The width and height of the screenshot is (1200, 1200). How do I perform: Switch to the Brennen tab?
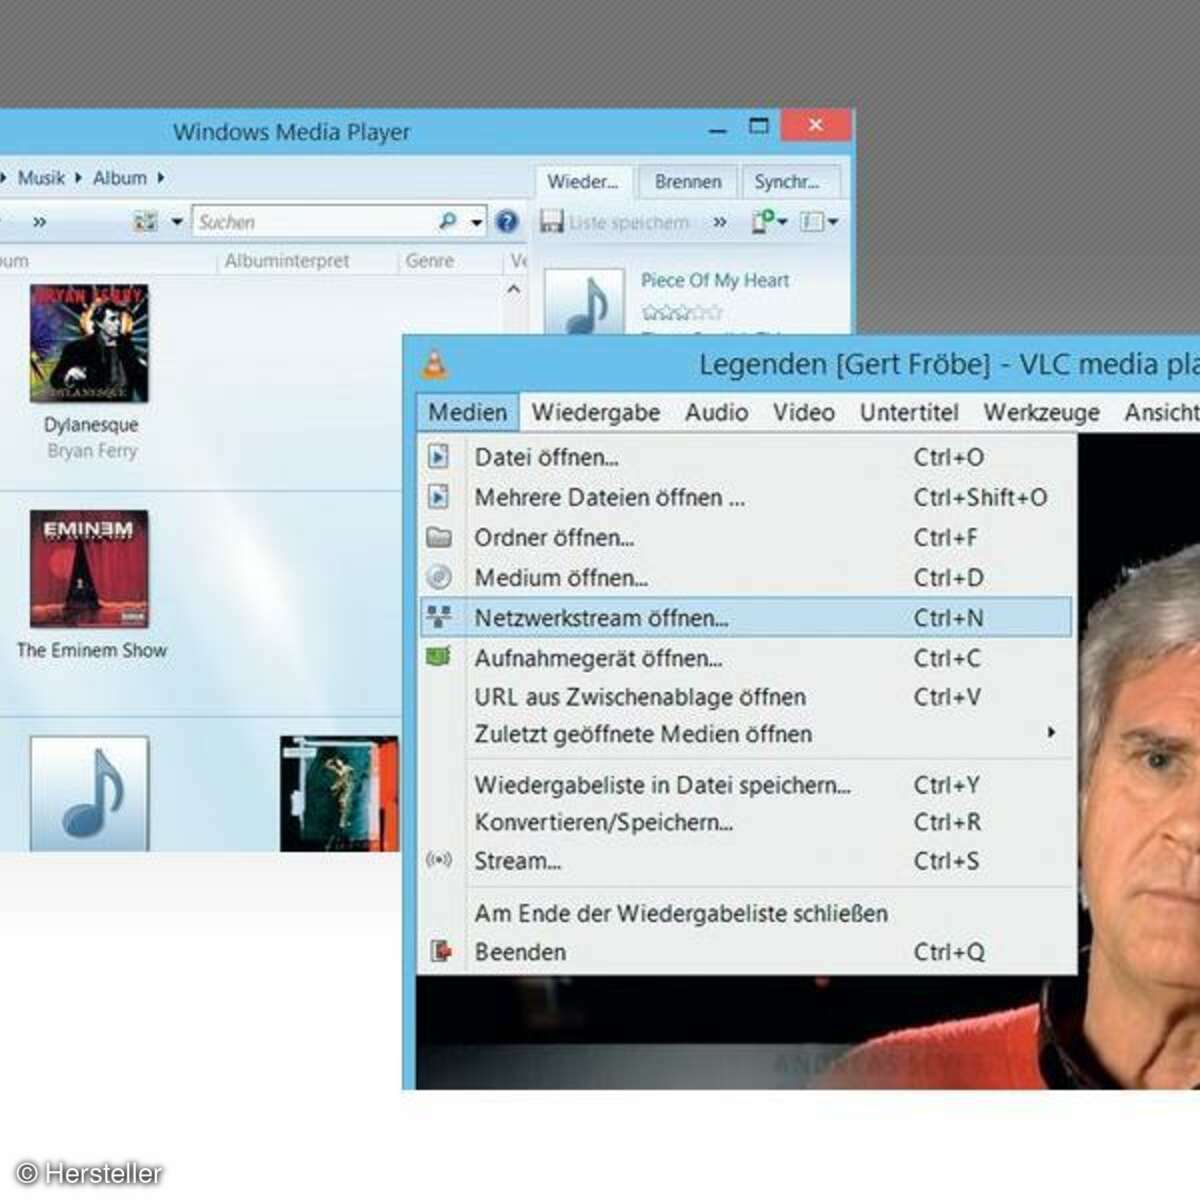click(687, 181)
